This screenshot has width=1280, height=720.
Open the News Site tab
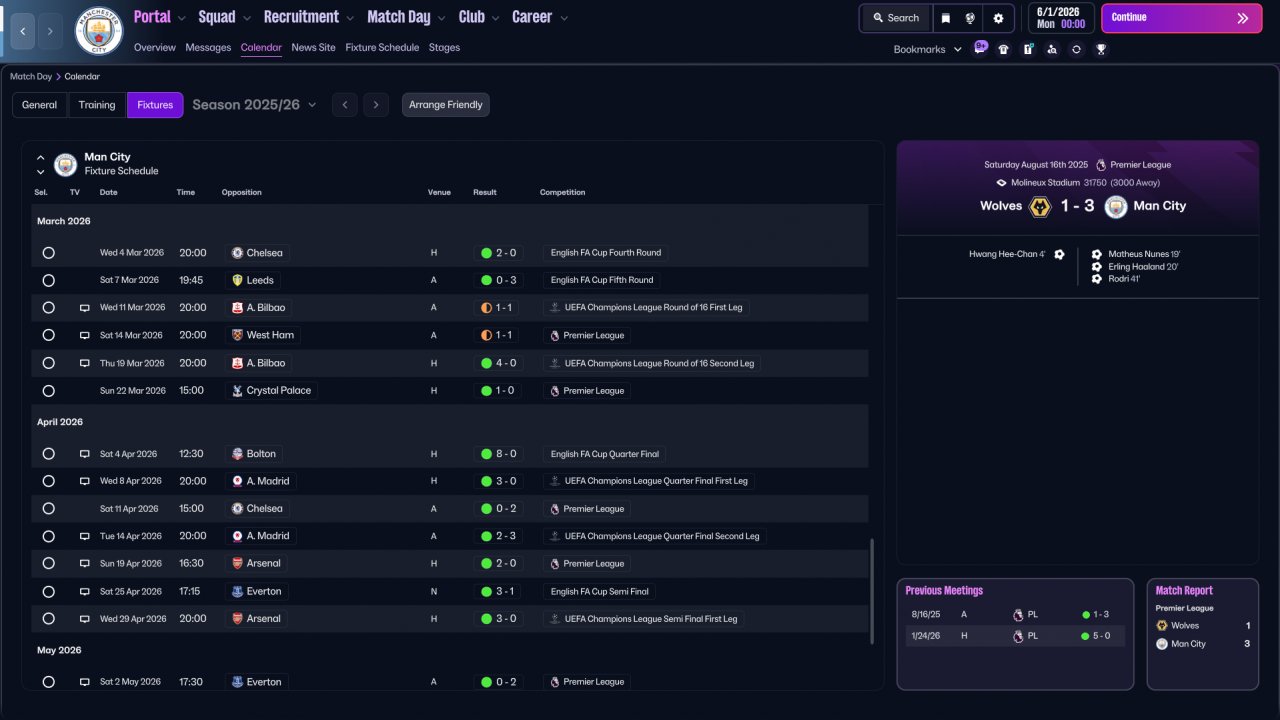[x=313, y=48]
